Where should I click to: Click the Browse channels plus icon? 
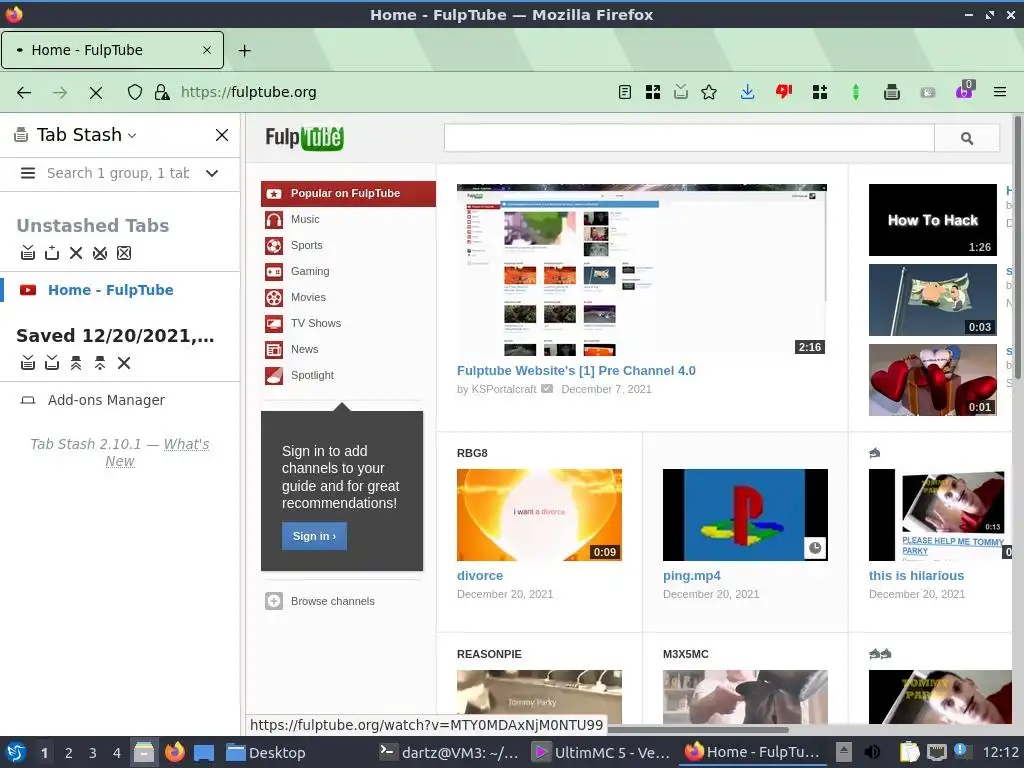[274, 601]
